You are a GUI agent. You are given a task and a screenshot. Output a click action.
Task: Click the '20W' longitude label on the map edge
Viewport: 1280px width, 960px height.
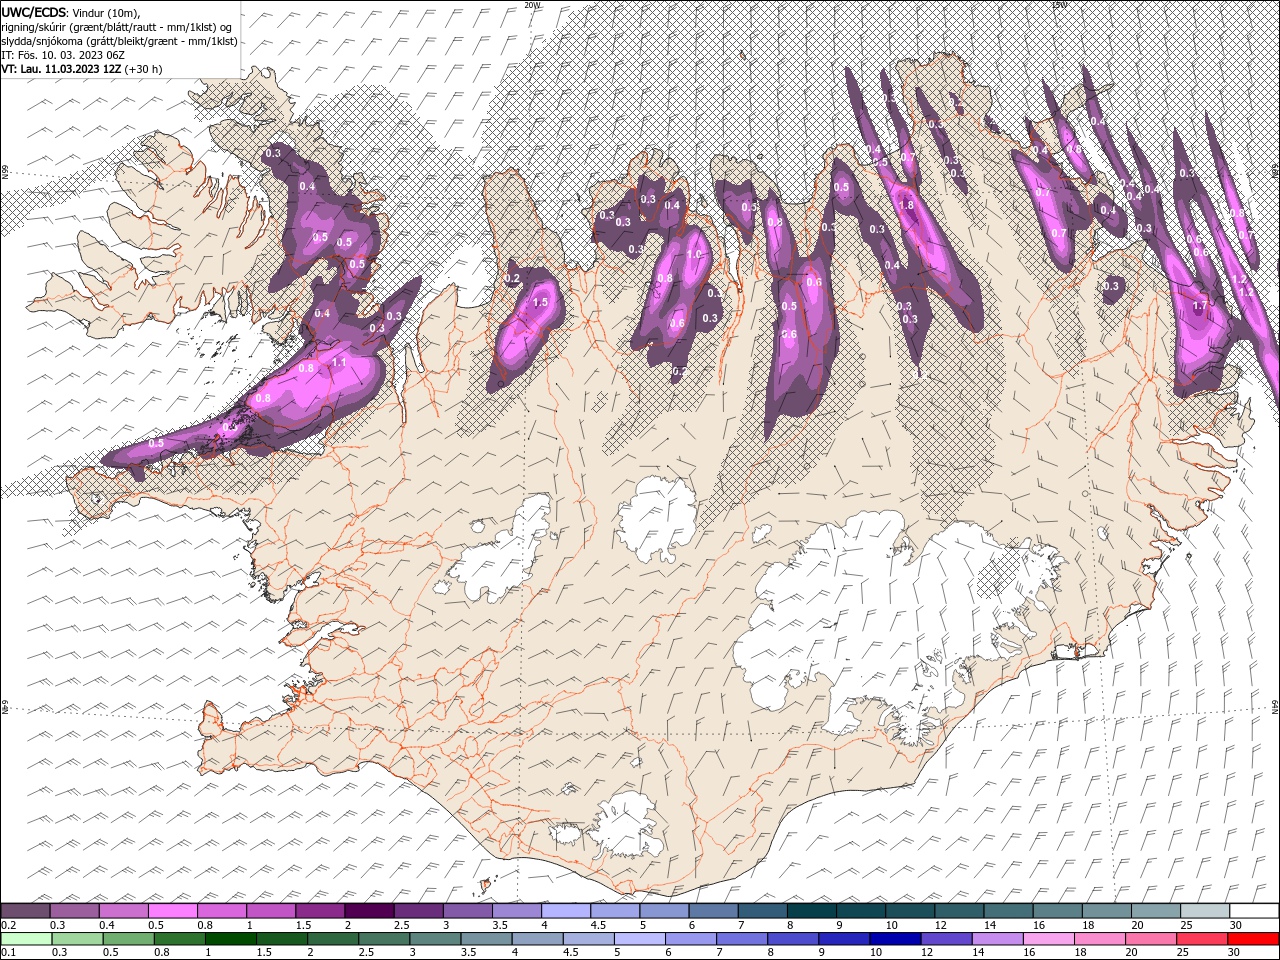[532, 5]
